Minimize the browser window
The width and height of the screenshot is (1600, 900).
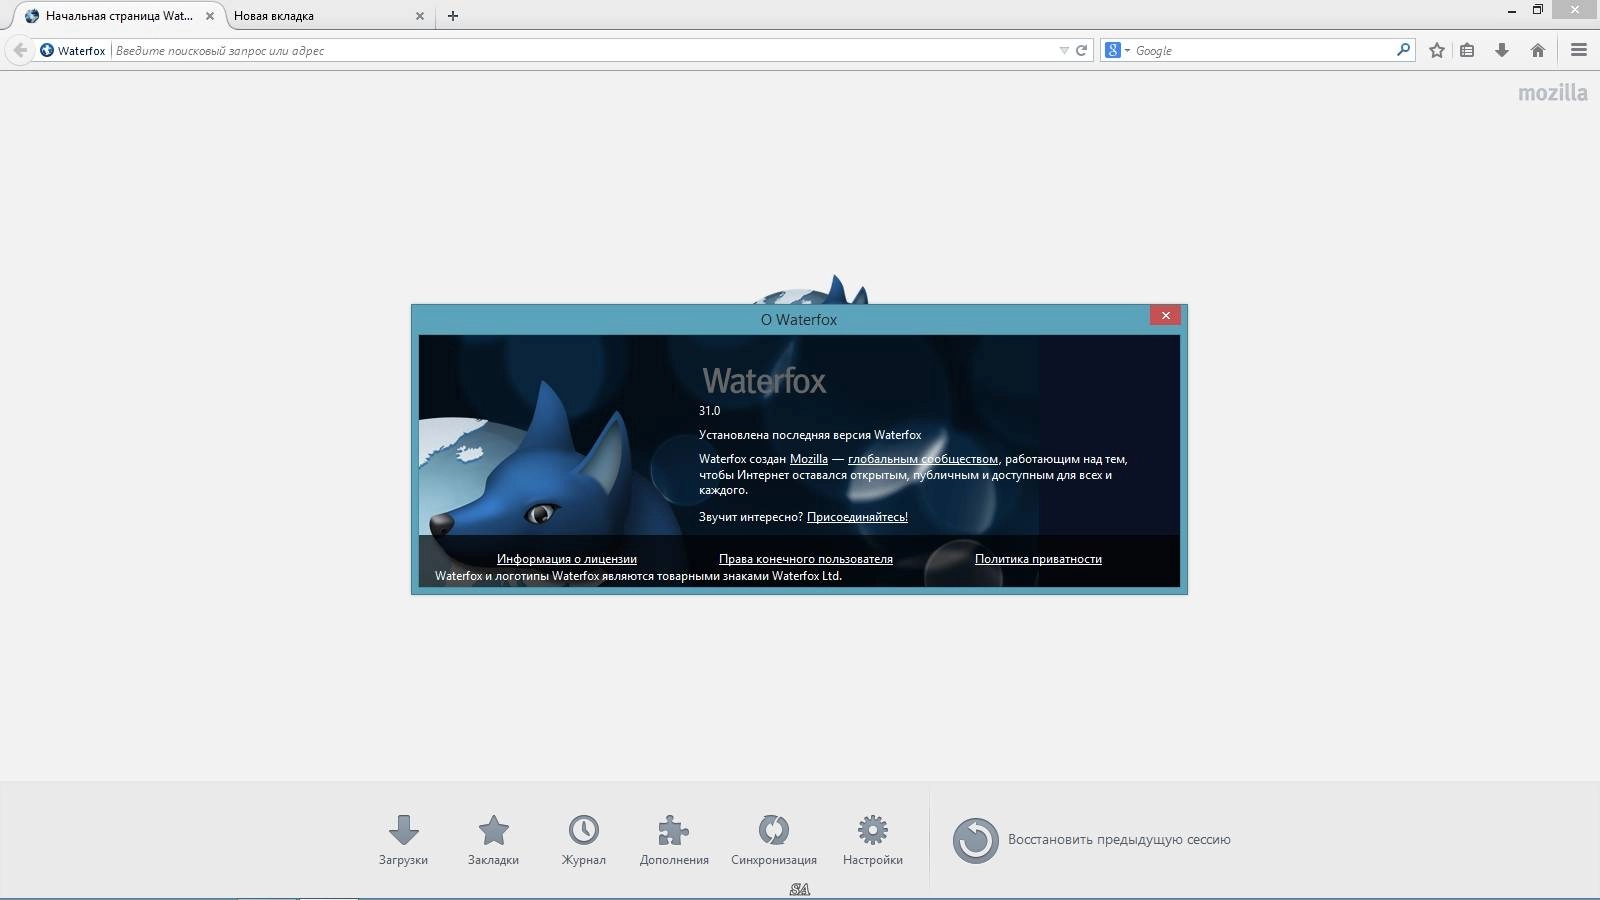pos(1511,10)
